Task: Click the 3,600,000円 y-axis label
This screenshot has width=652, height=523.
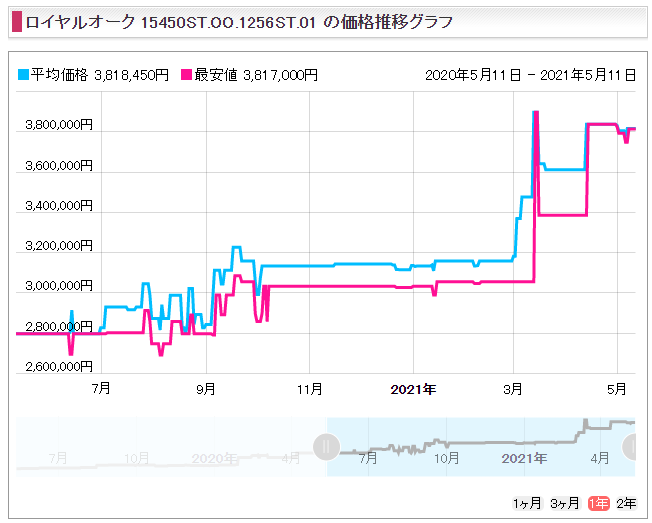Action: (x=59, y=165)
